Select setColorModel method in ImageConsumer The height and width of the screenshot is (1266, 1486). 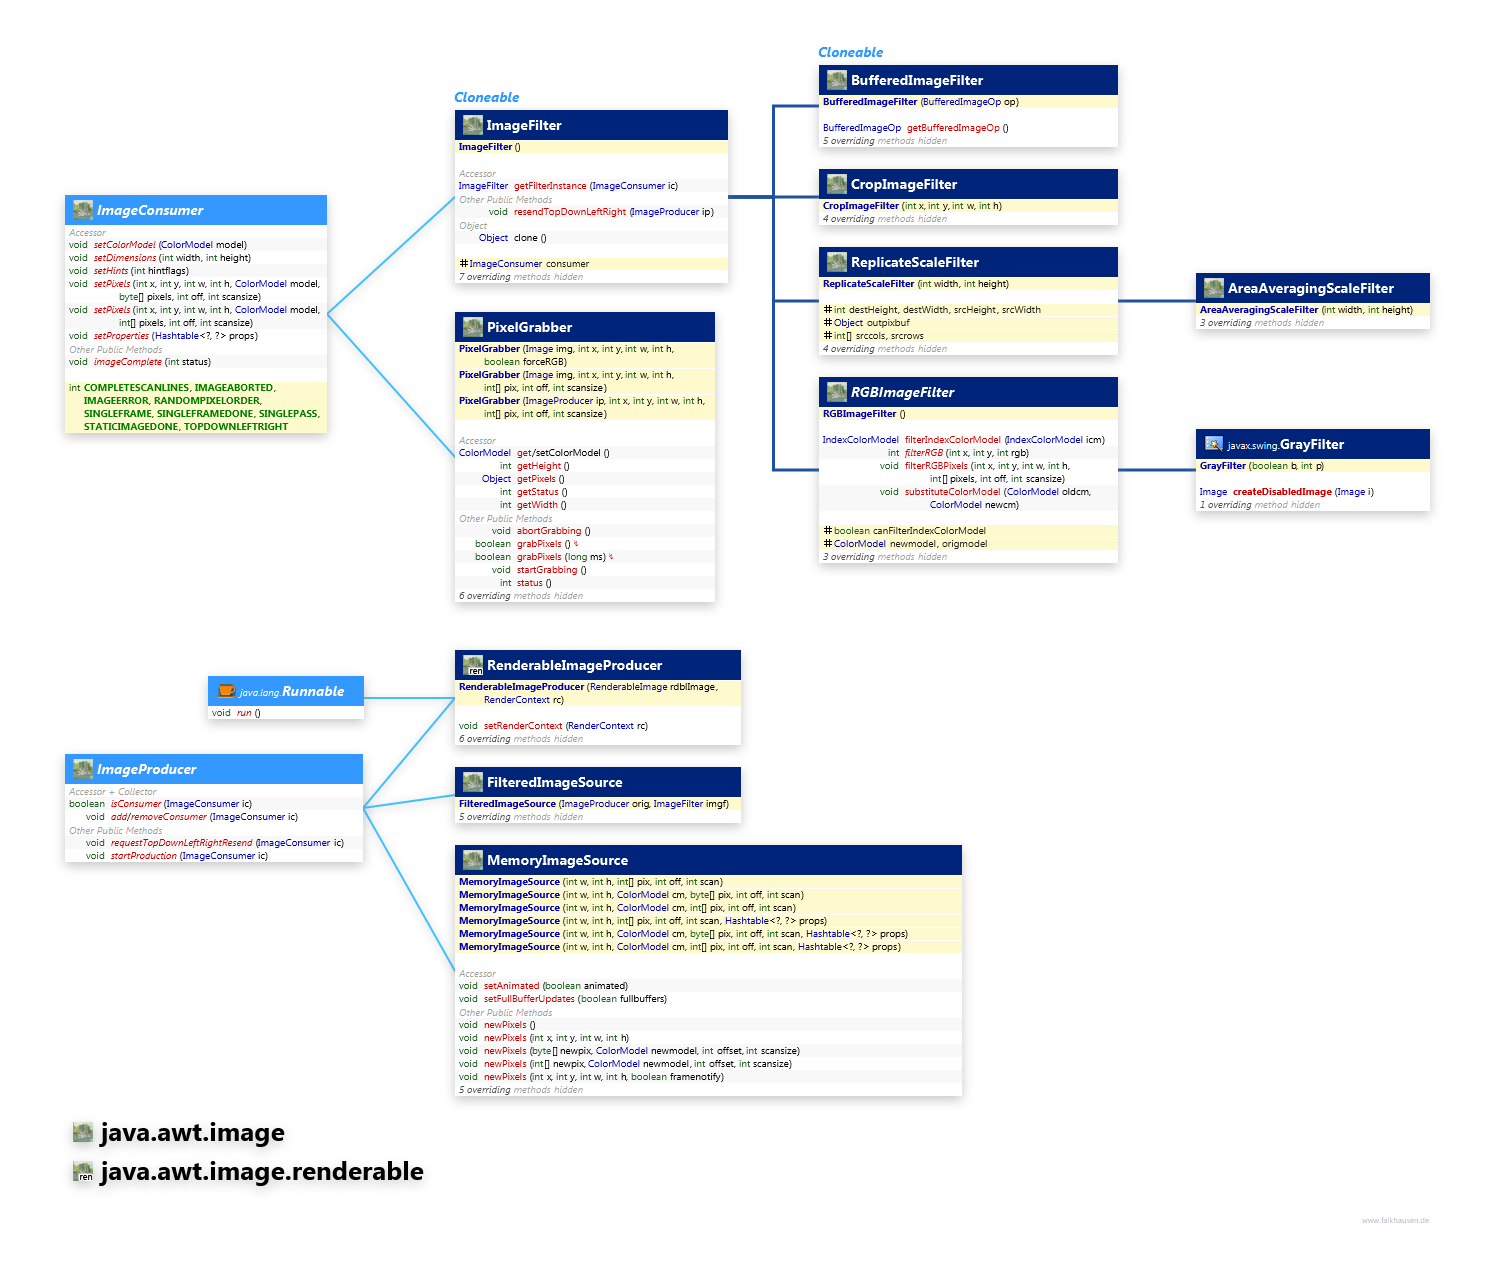[x=125, y=244]
